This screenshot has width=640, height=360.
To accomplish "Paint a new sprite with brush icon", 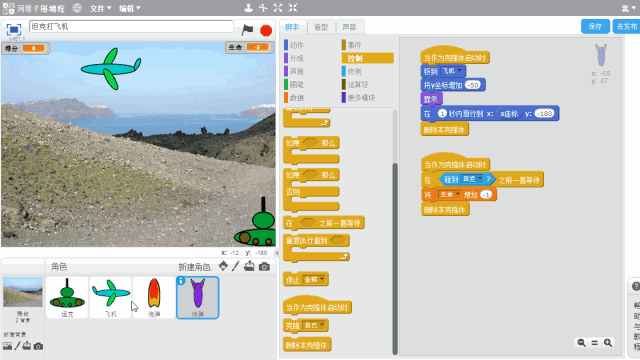I will 236,266.
